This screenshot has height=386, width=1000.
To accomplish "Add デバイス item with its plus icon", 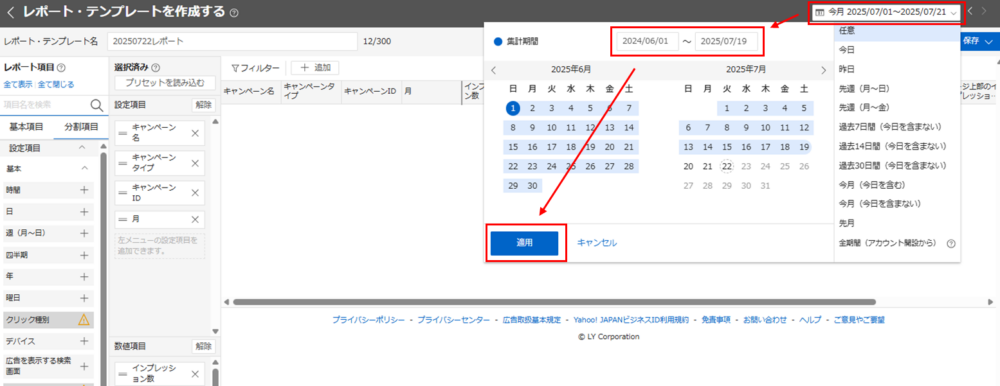I will [84, 341].
